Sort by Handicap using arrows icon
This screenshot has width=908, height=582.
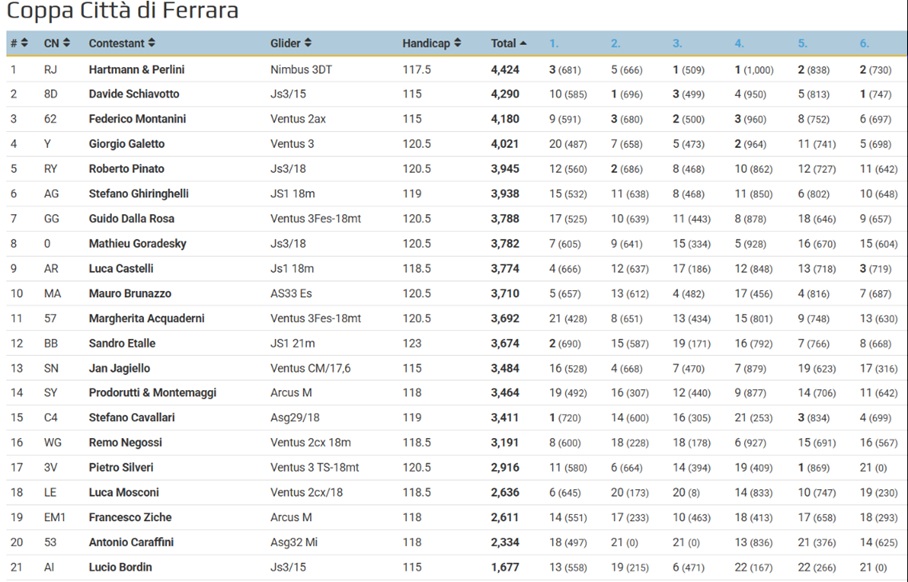[x=457, y=43]
